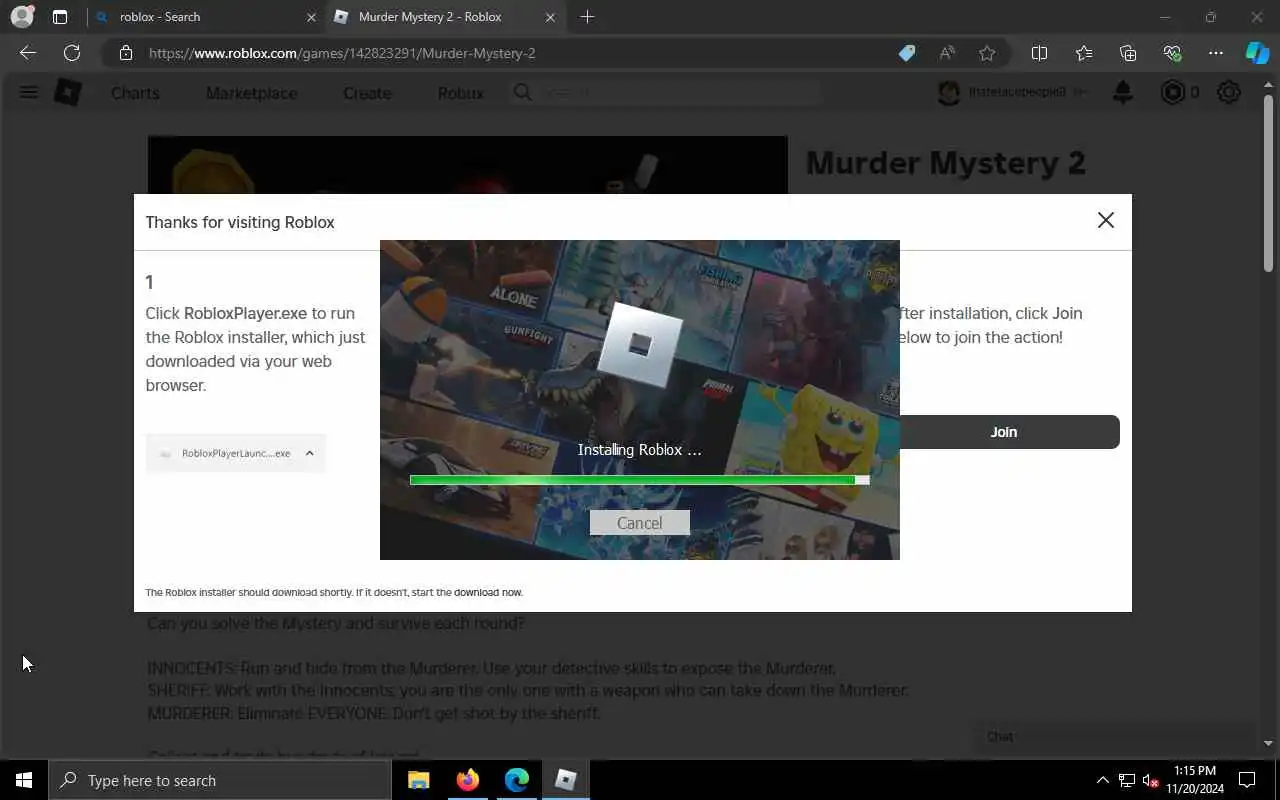Open the Copilot sidebar icon

tap(1257, 53)
